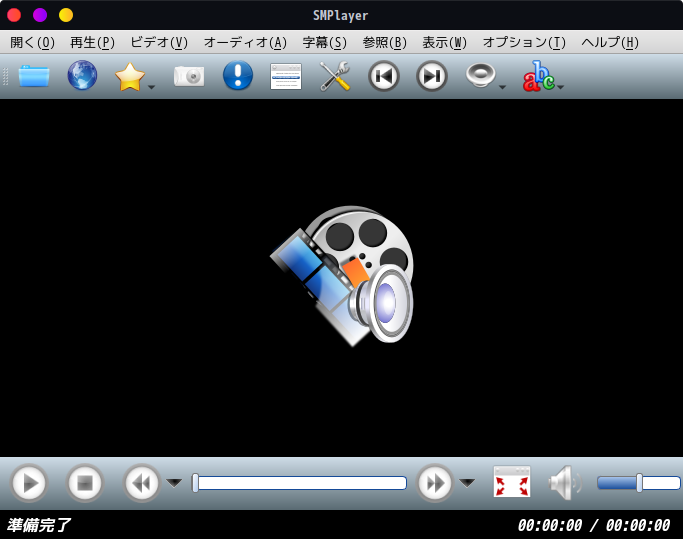Open the 表示(W) menu

point(444,42)
